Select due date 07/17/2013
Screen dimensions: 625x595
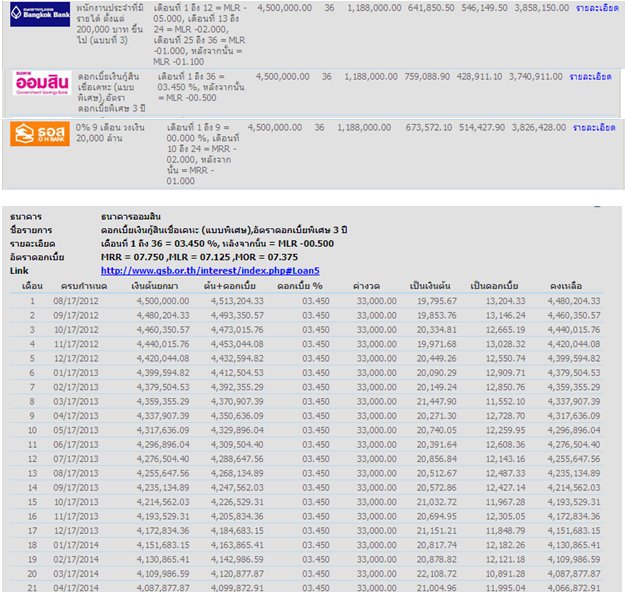(76, 459)
